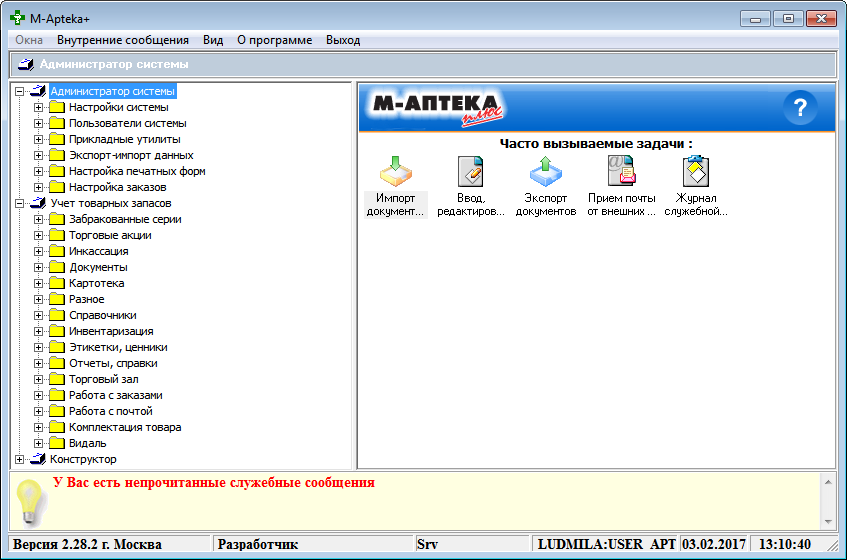Image resolution: width=847 pixels, height=560 pixels.
Task: Open the Экспорт документов icon
Action: click(546, 173)
